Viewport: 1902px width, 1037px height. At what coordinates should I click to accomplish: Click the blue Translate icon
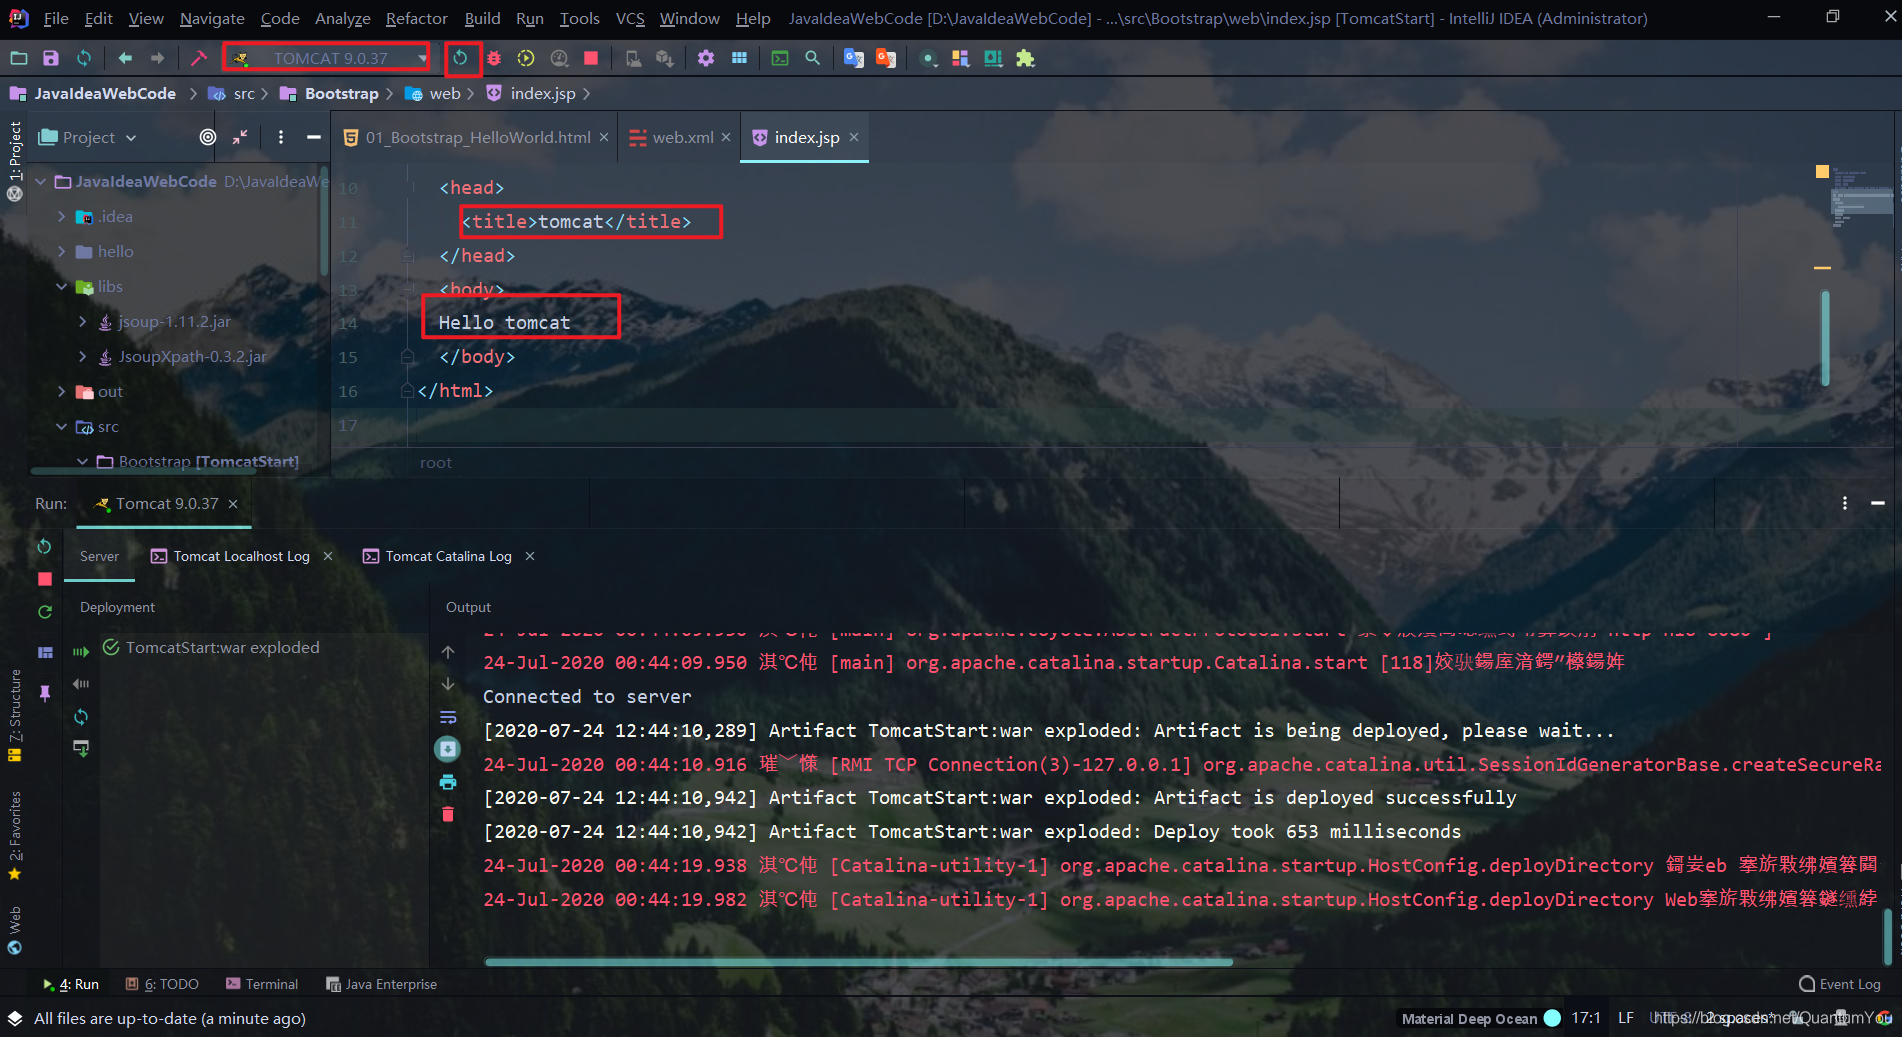click(x=853, y=58)
